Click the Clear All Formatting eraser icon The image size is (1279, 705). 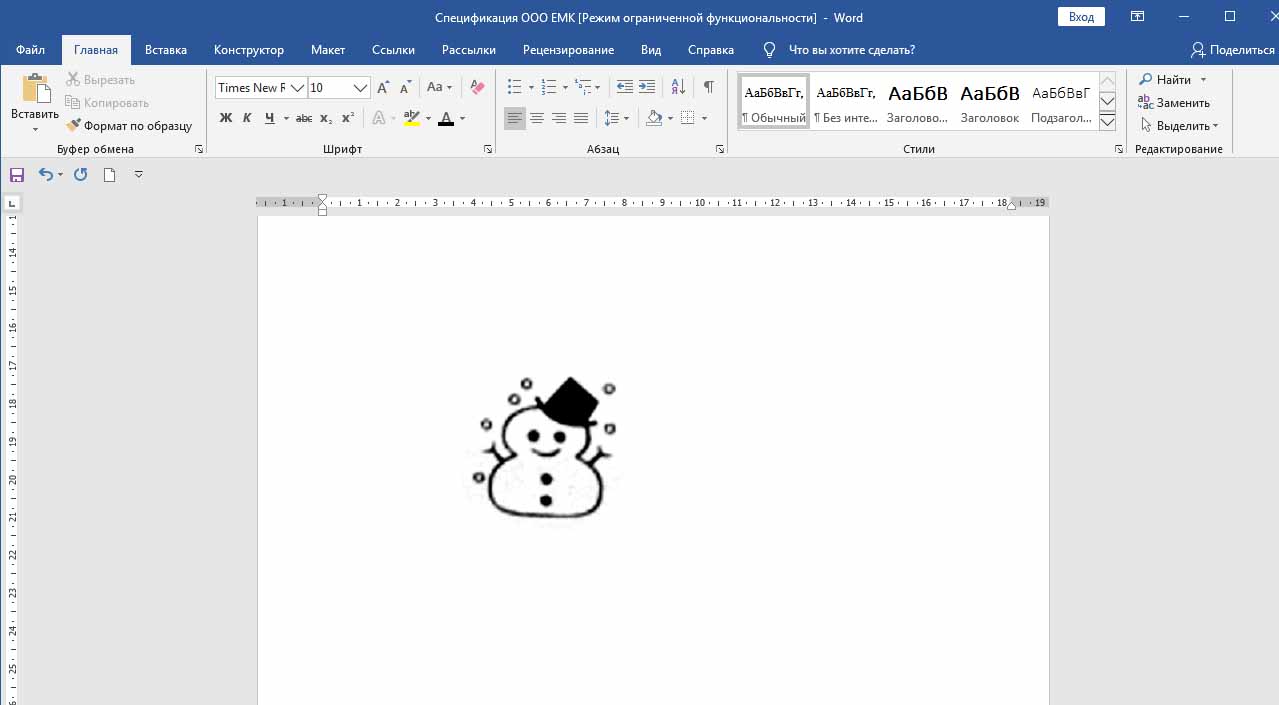[477, 88]
